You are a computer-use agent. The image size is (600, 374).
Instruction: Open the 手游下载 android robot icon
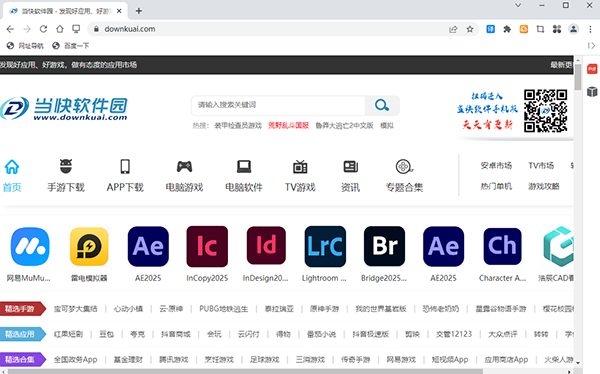tap(66, 167)
